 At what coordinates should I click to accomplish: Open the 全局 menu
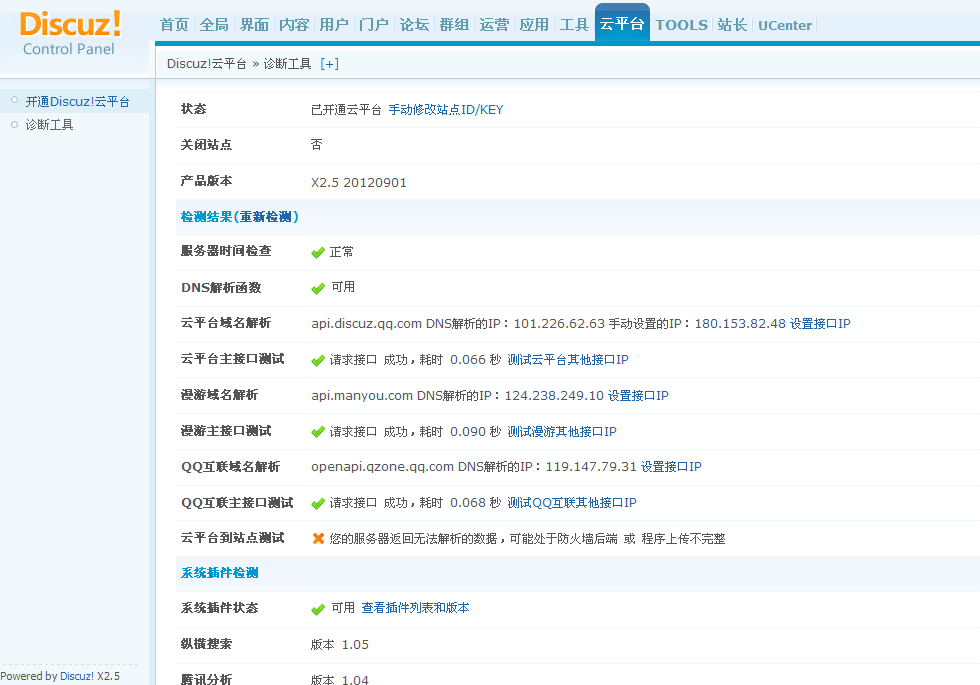(x=214, y=25)
